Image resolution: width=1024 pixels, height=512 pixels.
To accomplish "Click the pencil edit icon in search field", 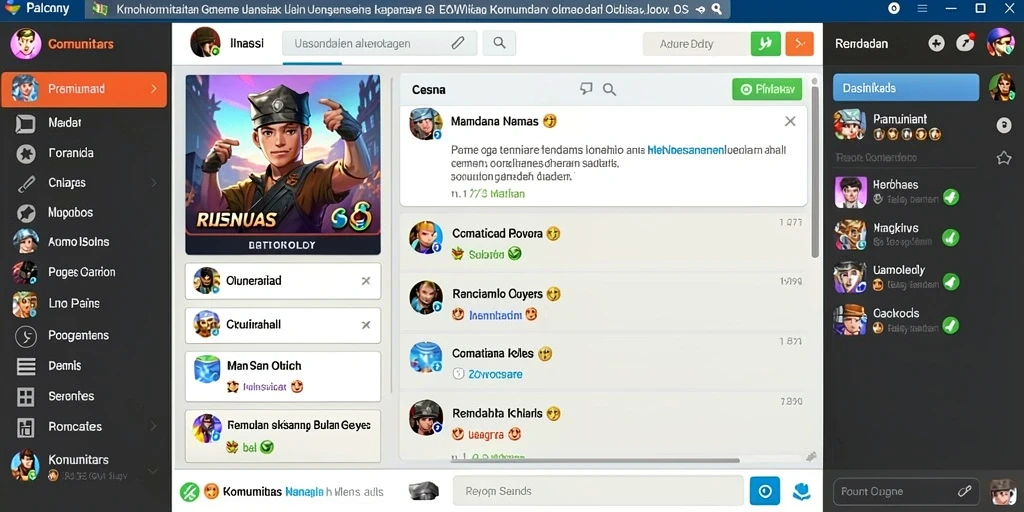I will click(458, 43).
